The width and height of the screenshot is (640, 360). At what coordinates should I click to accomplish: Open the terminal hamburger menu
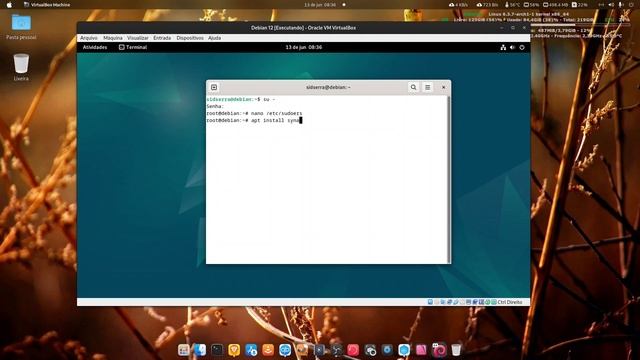click(428, 87)
